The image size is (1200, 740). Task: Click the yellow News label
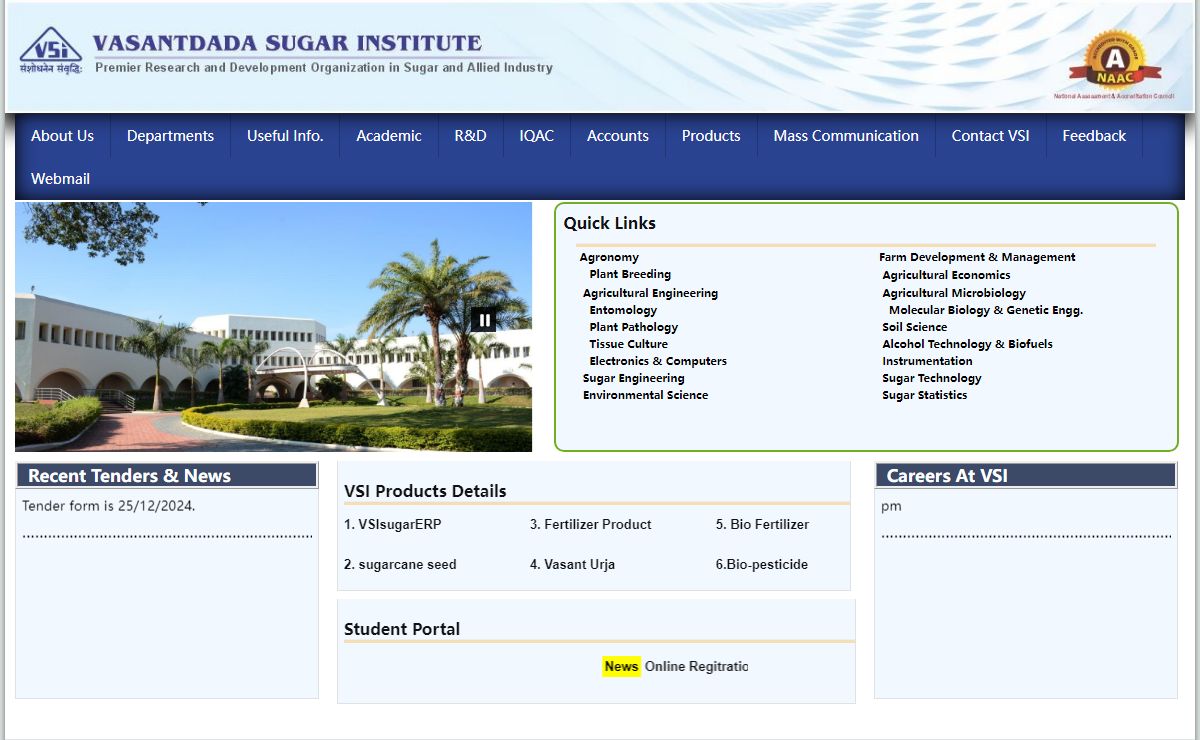(621, 666)
